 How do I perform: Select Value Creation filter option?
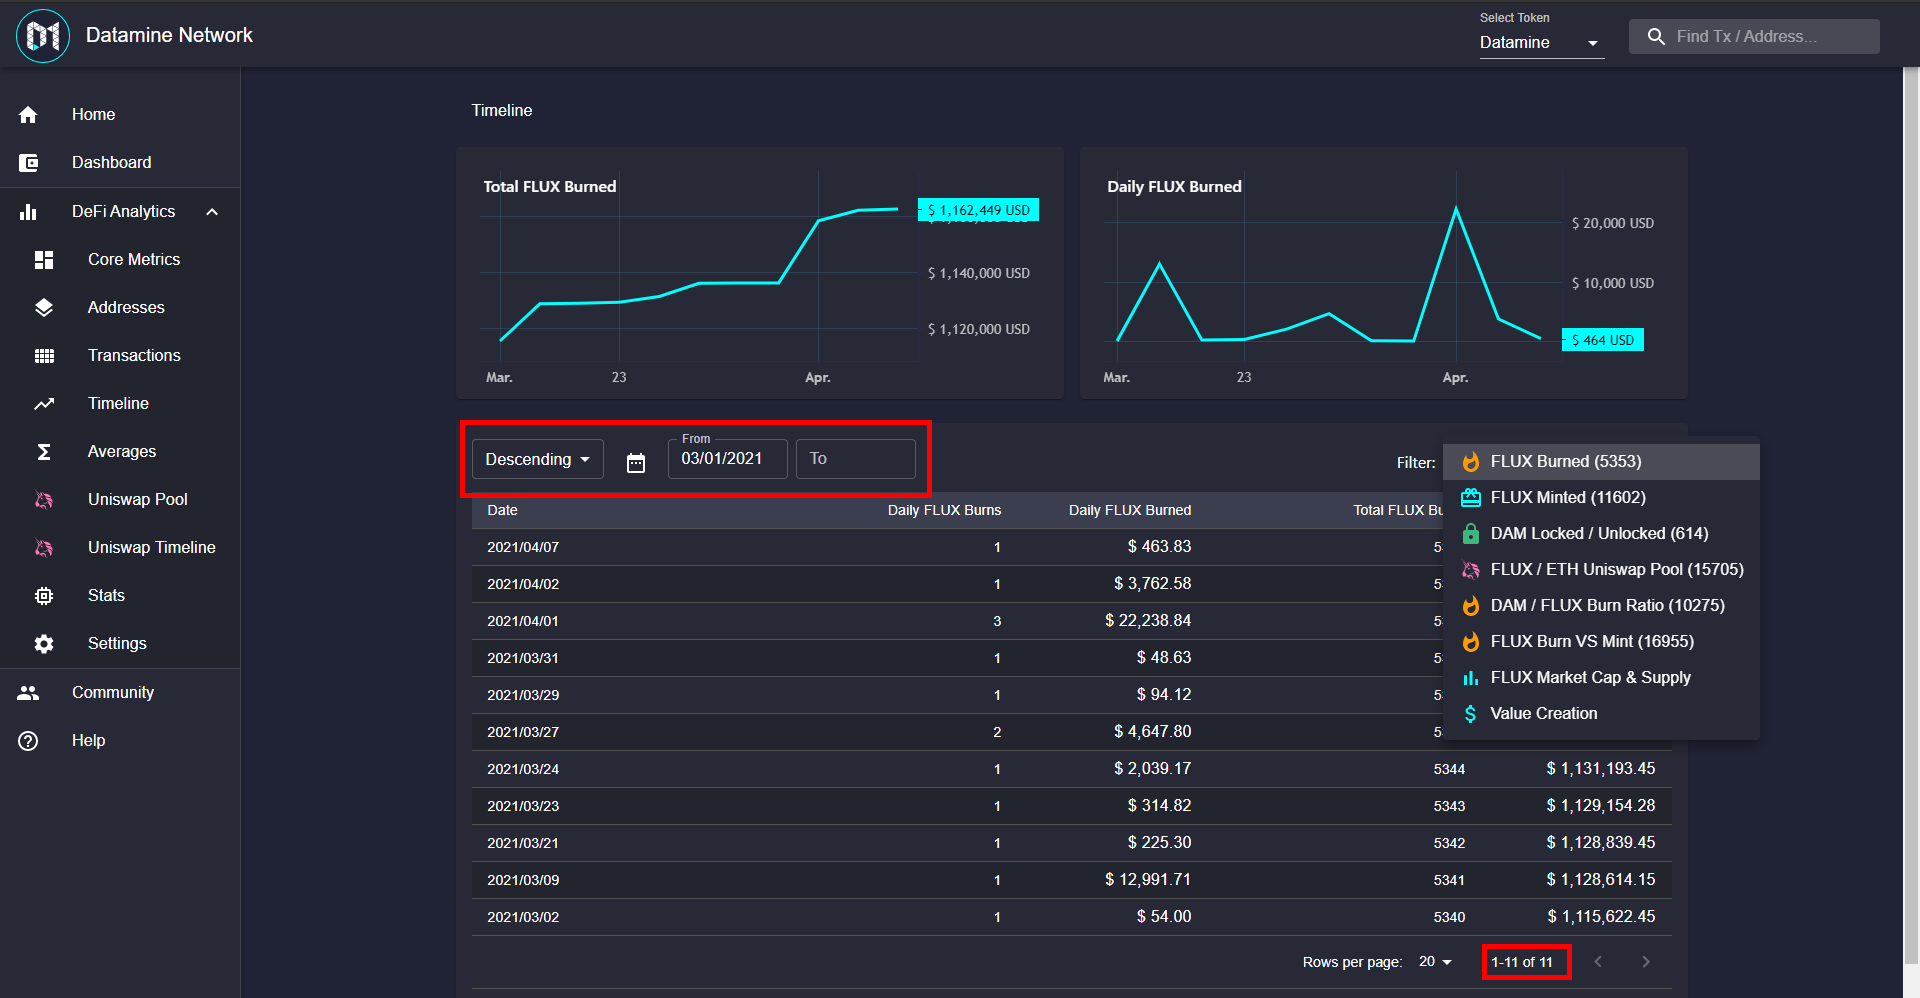[1601, 714]
